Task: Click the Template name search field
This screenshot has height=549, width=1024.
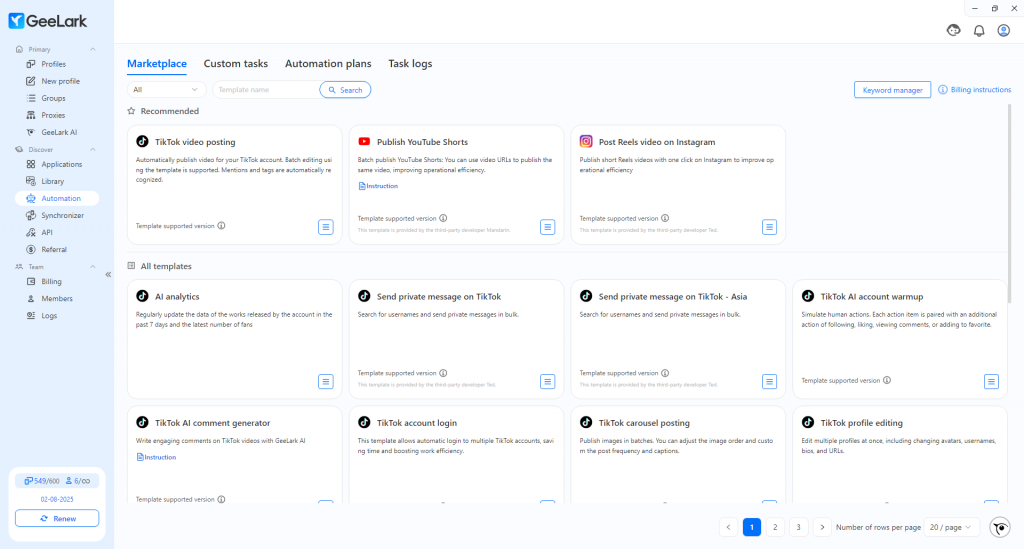Action: 266,89
